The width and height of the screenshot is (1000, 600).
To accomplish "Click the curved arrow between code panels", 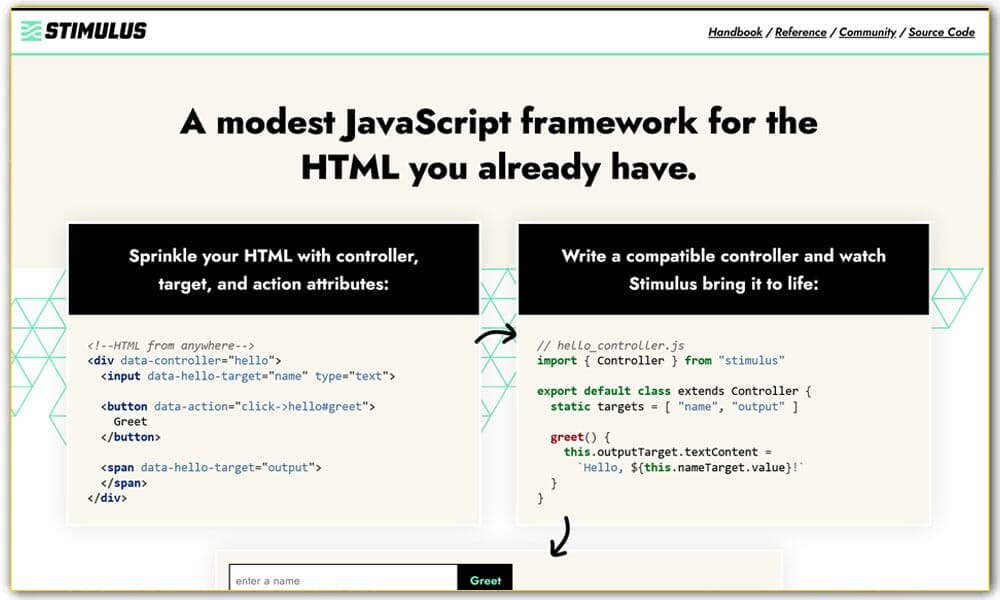I will [x=497, y=334].
